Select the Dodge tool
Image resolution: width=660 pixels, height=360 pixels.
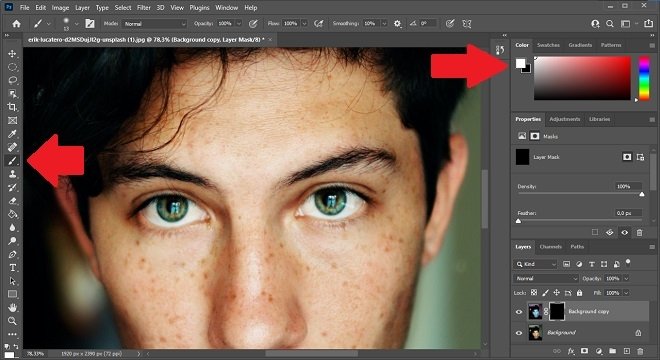(x=12, y=241)
